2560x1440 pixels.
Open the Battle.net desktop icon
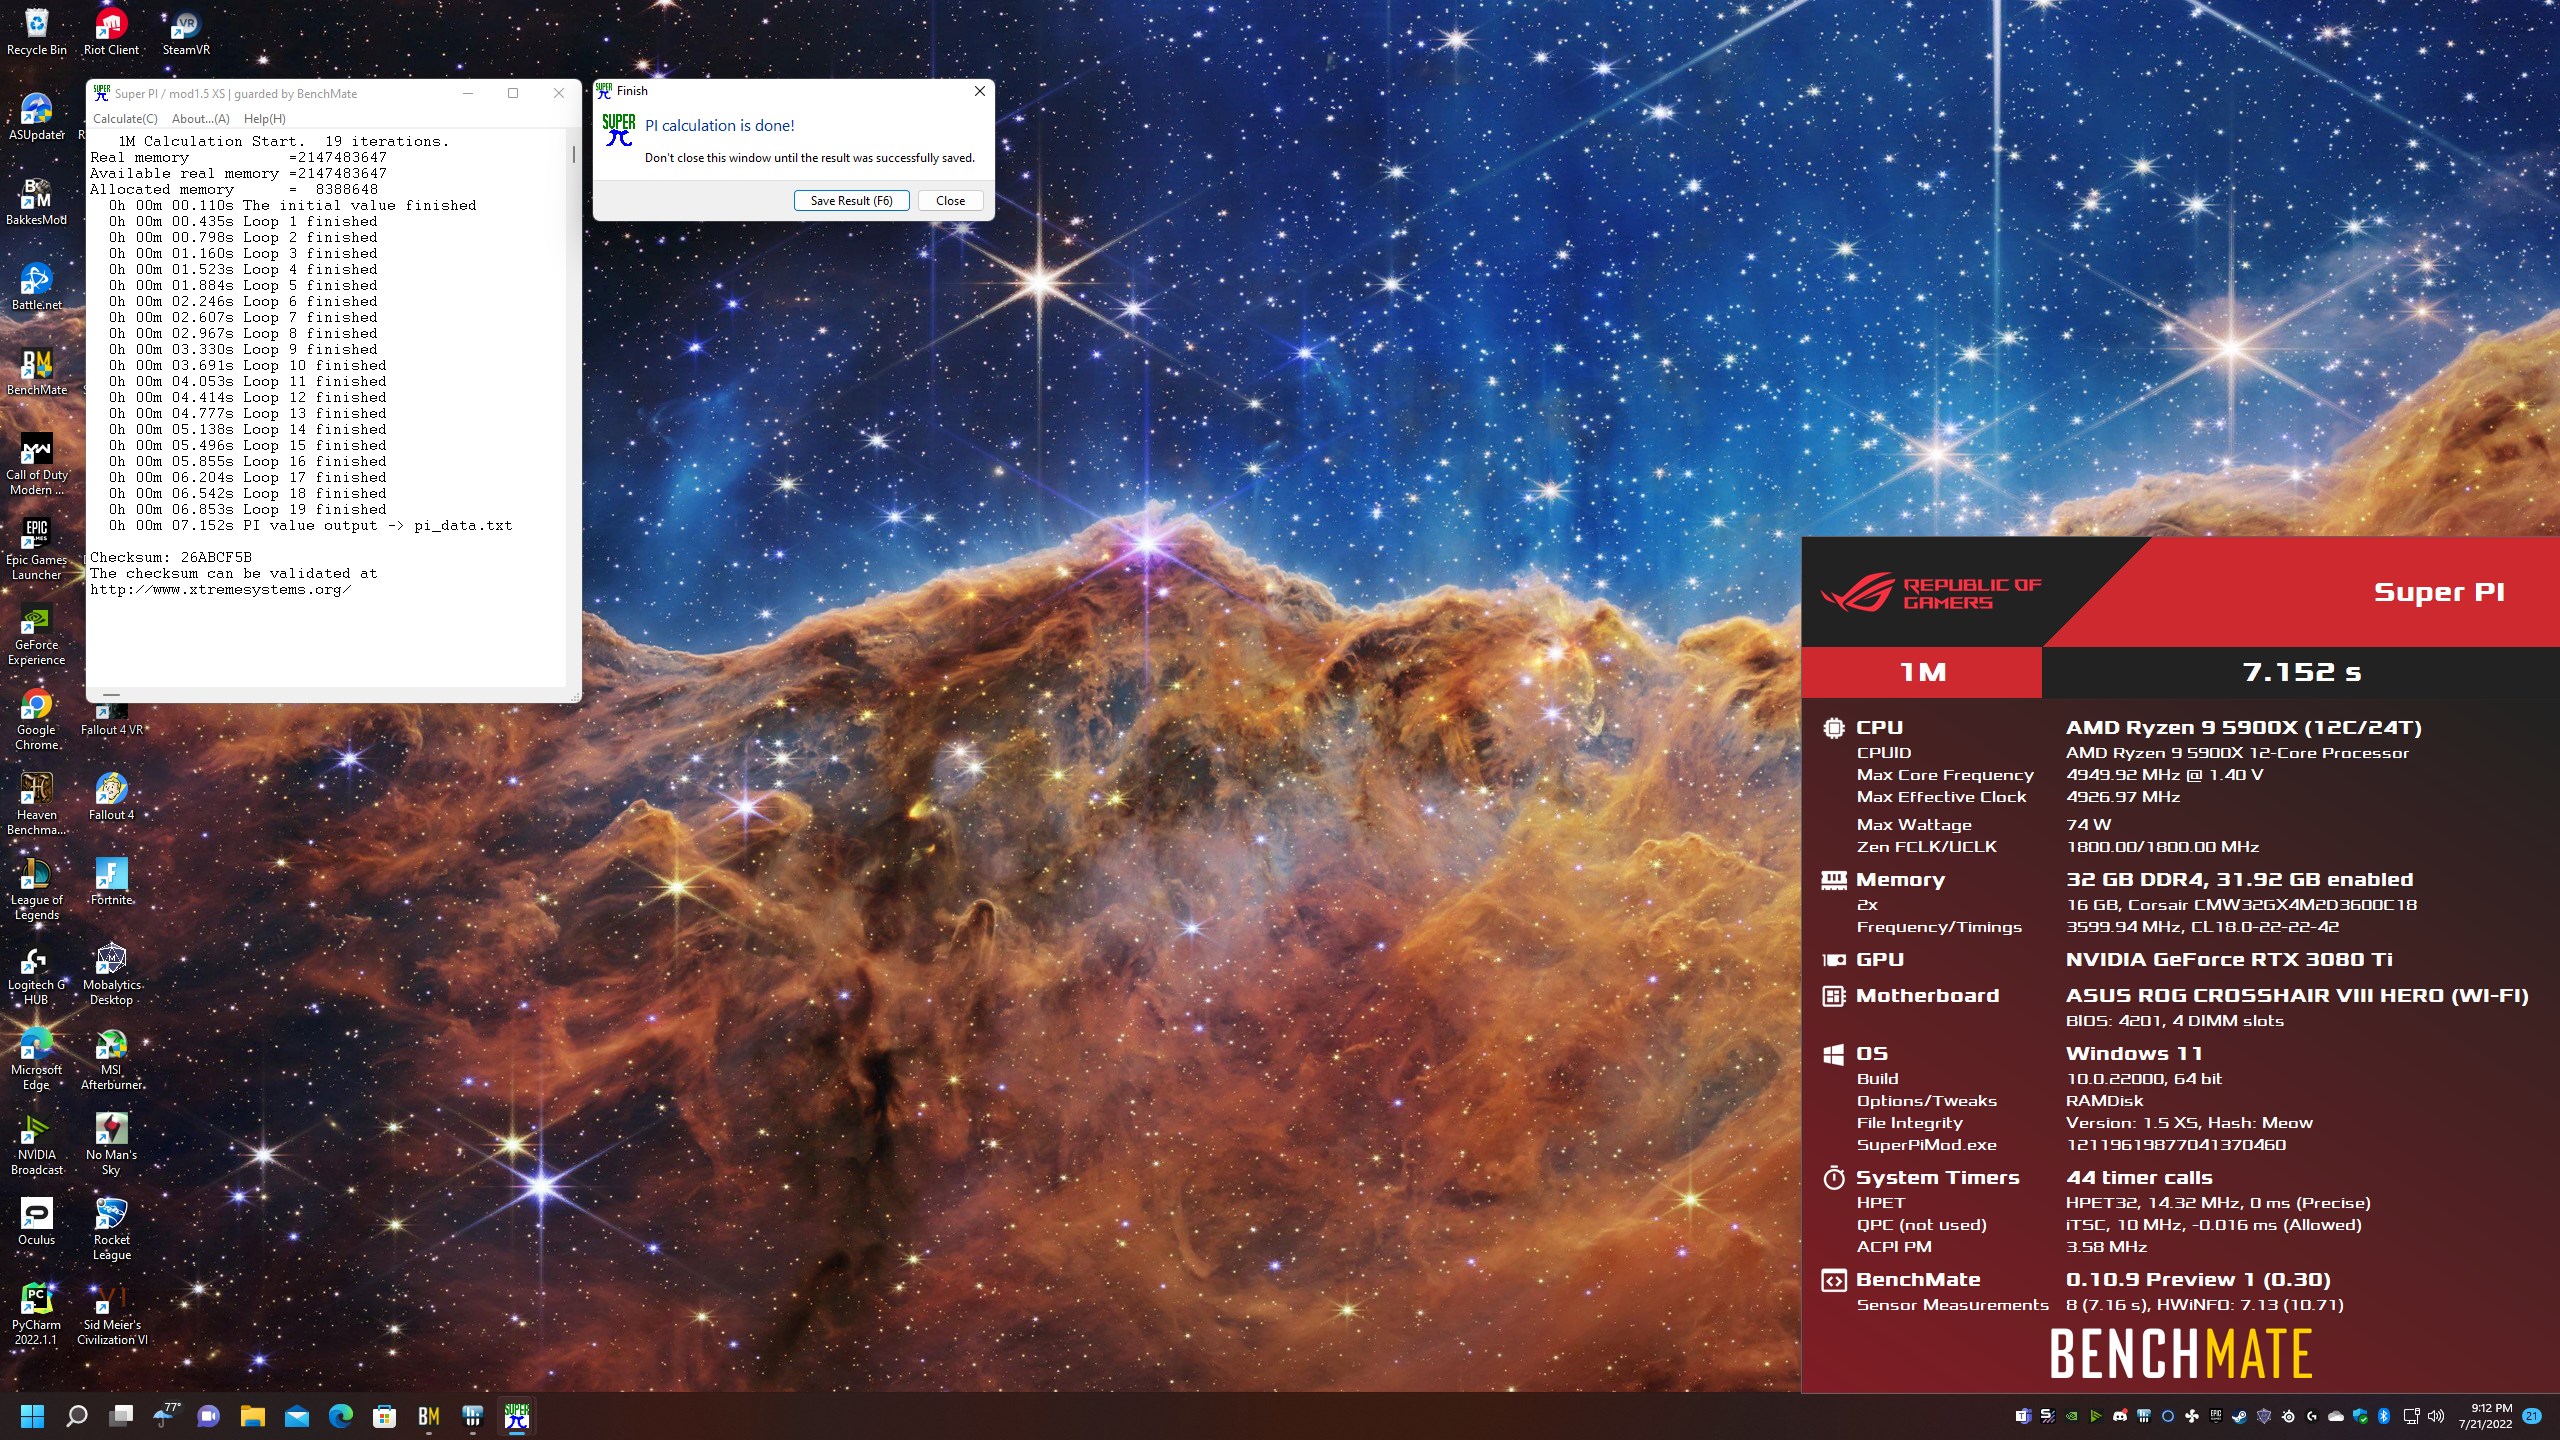coord(37,287)
